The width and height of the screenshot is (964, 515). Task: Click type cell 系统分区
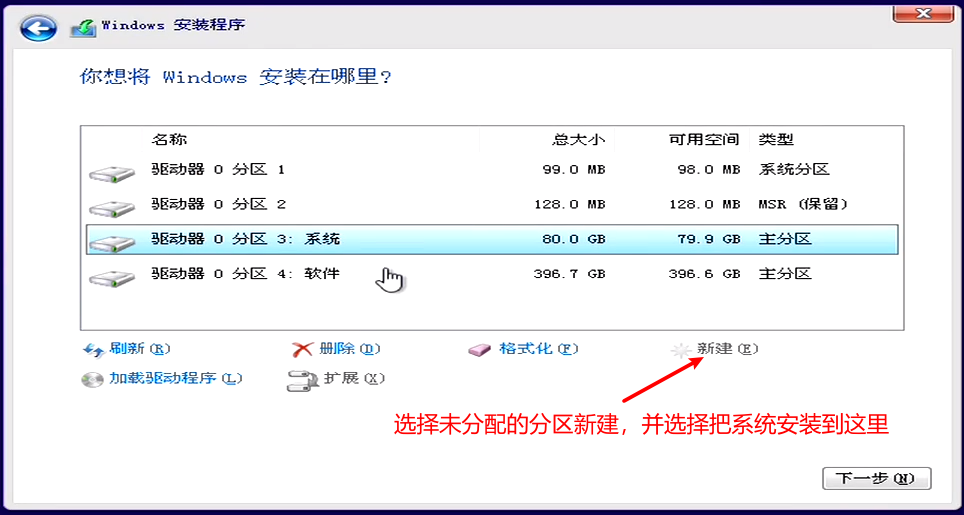[794, 170]
